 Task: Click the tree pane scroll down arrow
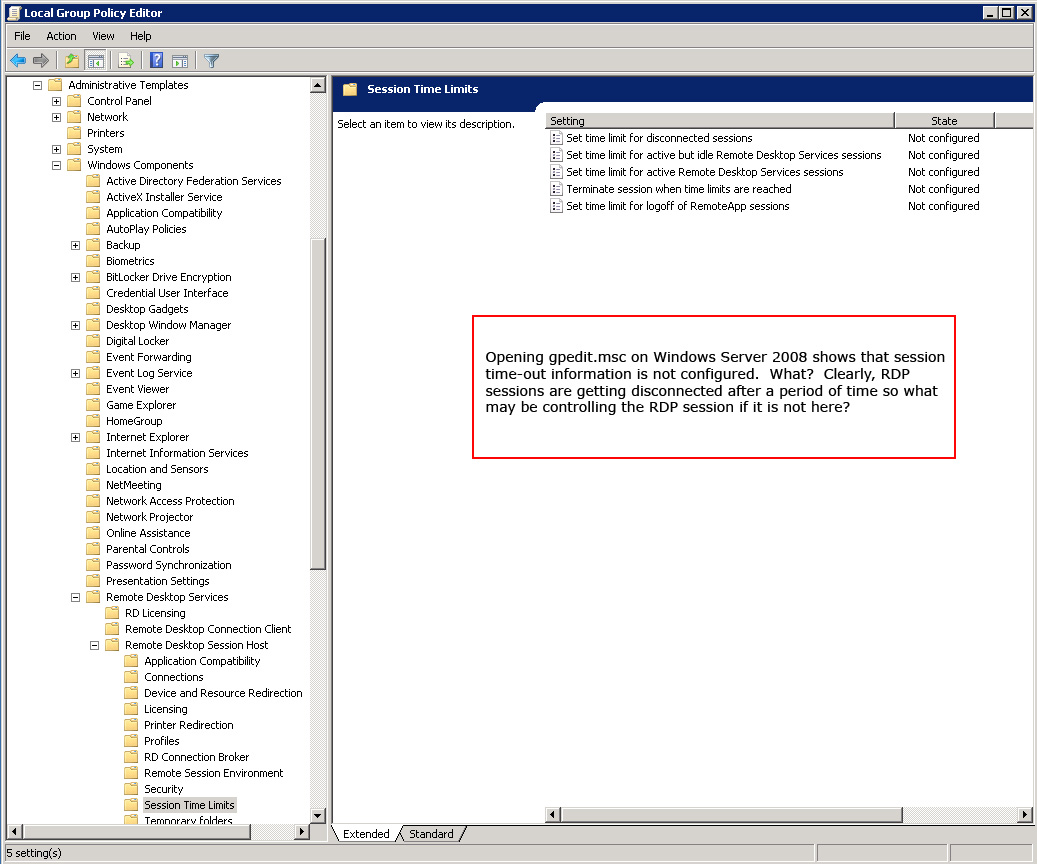(x=317, y=816)
